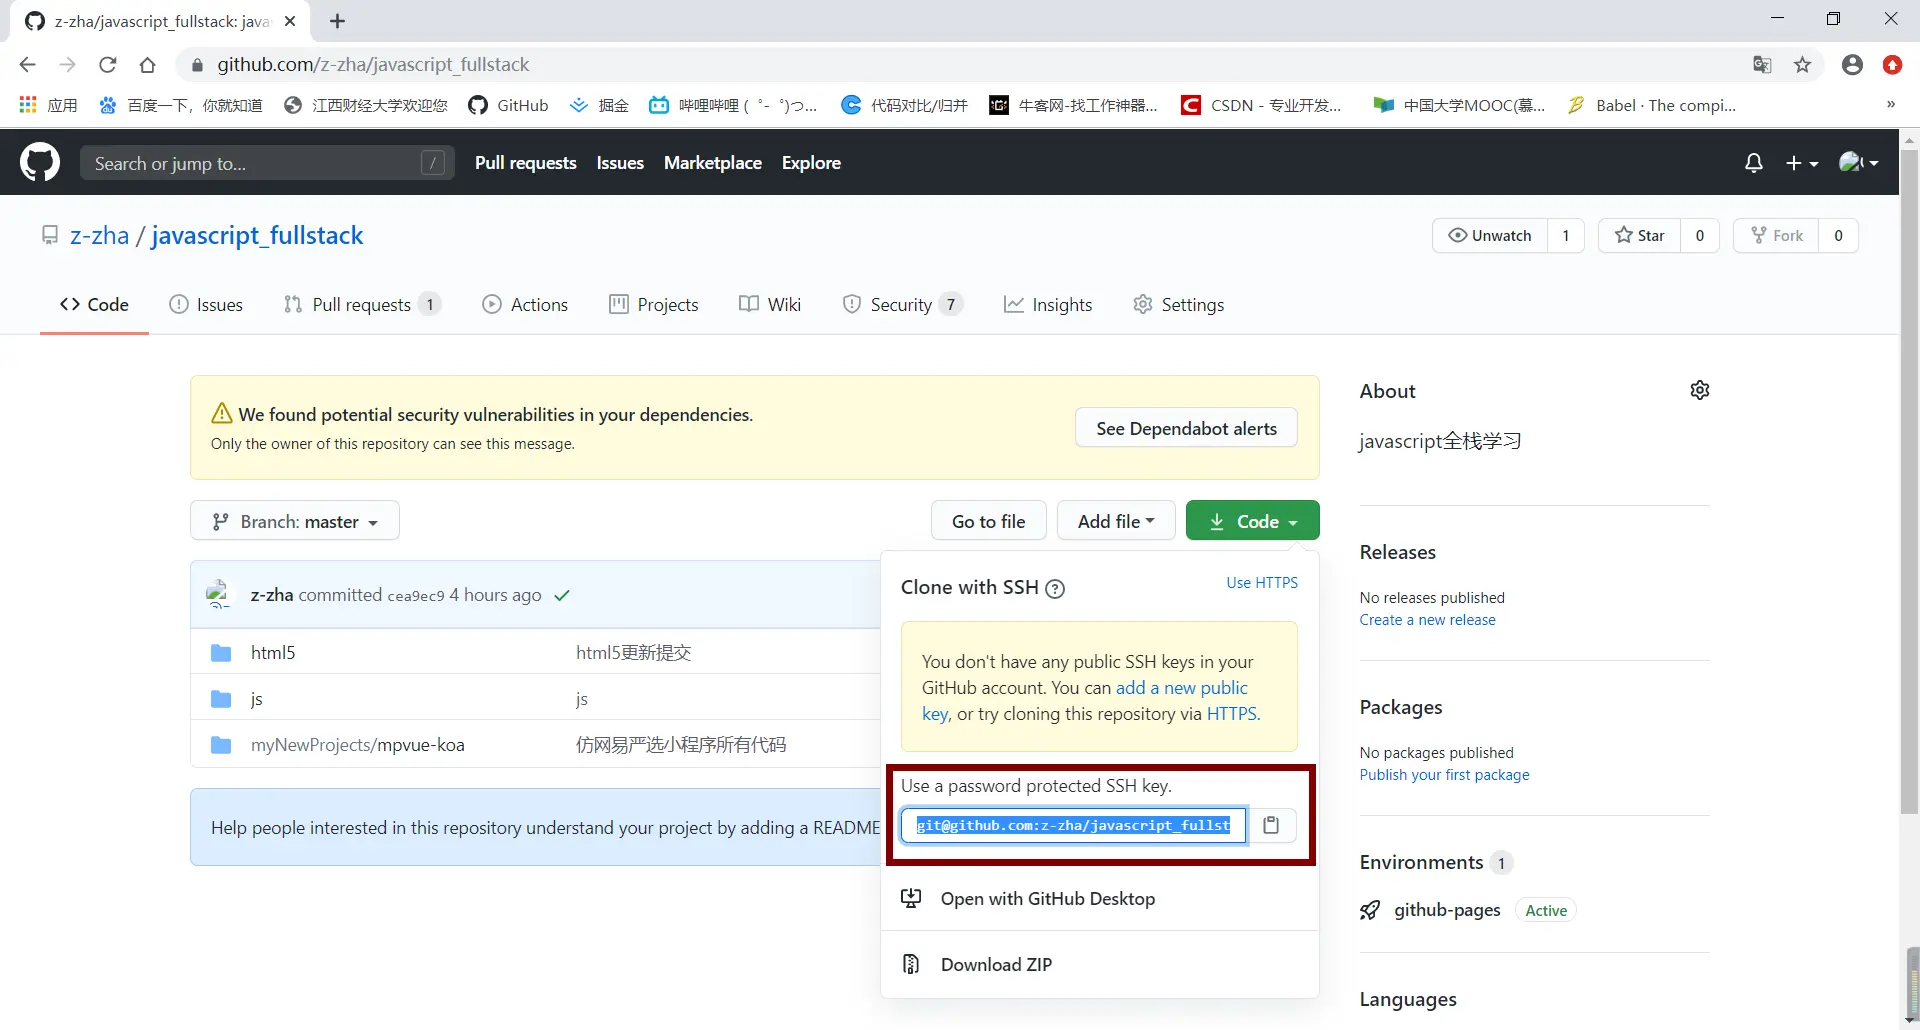Image resolution: width=1920 pixels, height=1030 pixels.
Task: Copy the SSH clone URL to clipboard
Action: pyautogui.click(x=1271, y=825)
